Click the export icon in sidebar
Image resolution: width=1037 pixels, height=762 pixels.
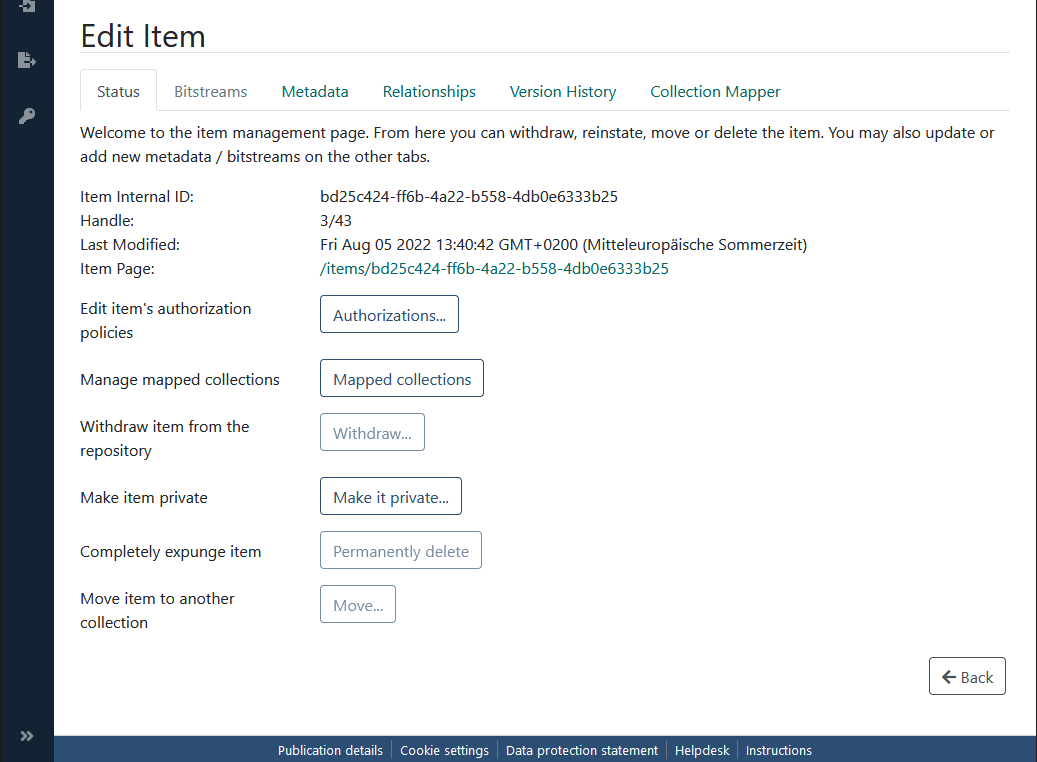(x=26, y=60)
